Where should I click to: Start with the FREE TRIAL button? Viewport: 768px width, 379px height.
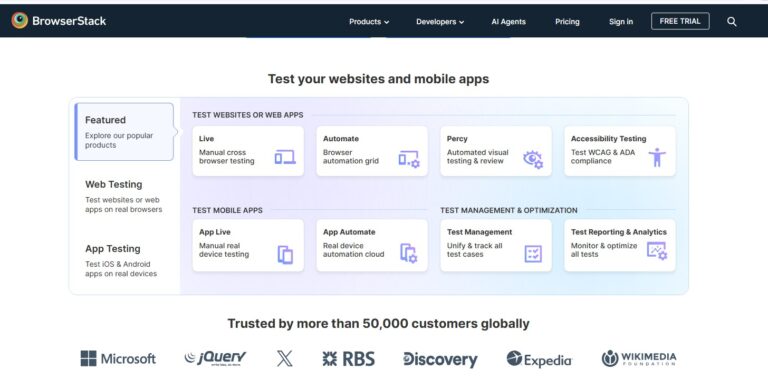(x=680, y=21)
